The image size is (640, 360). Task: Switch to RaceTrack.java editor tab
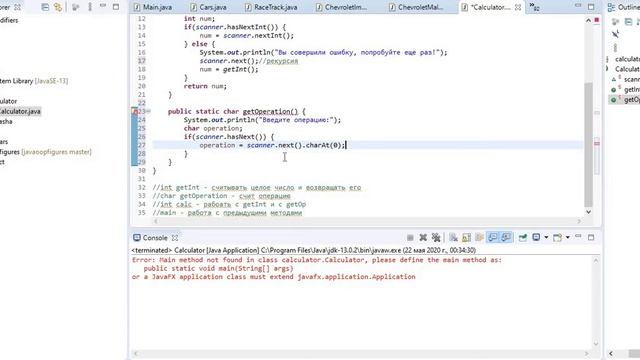point(271,7)
